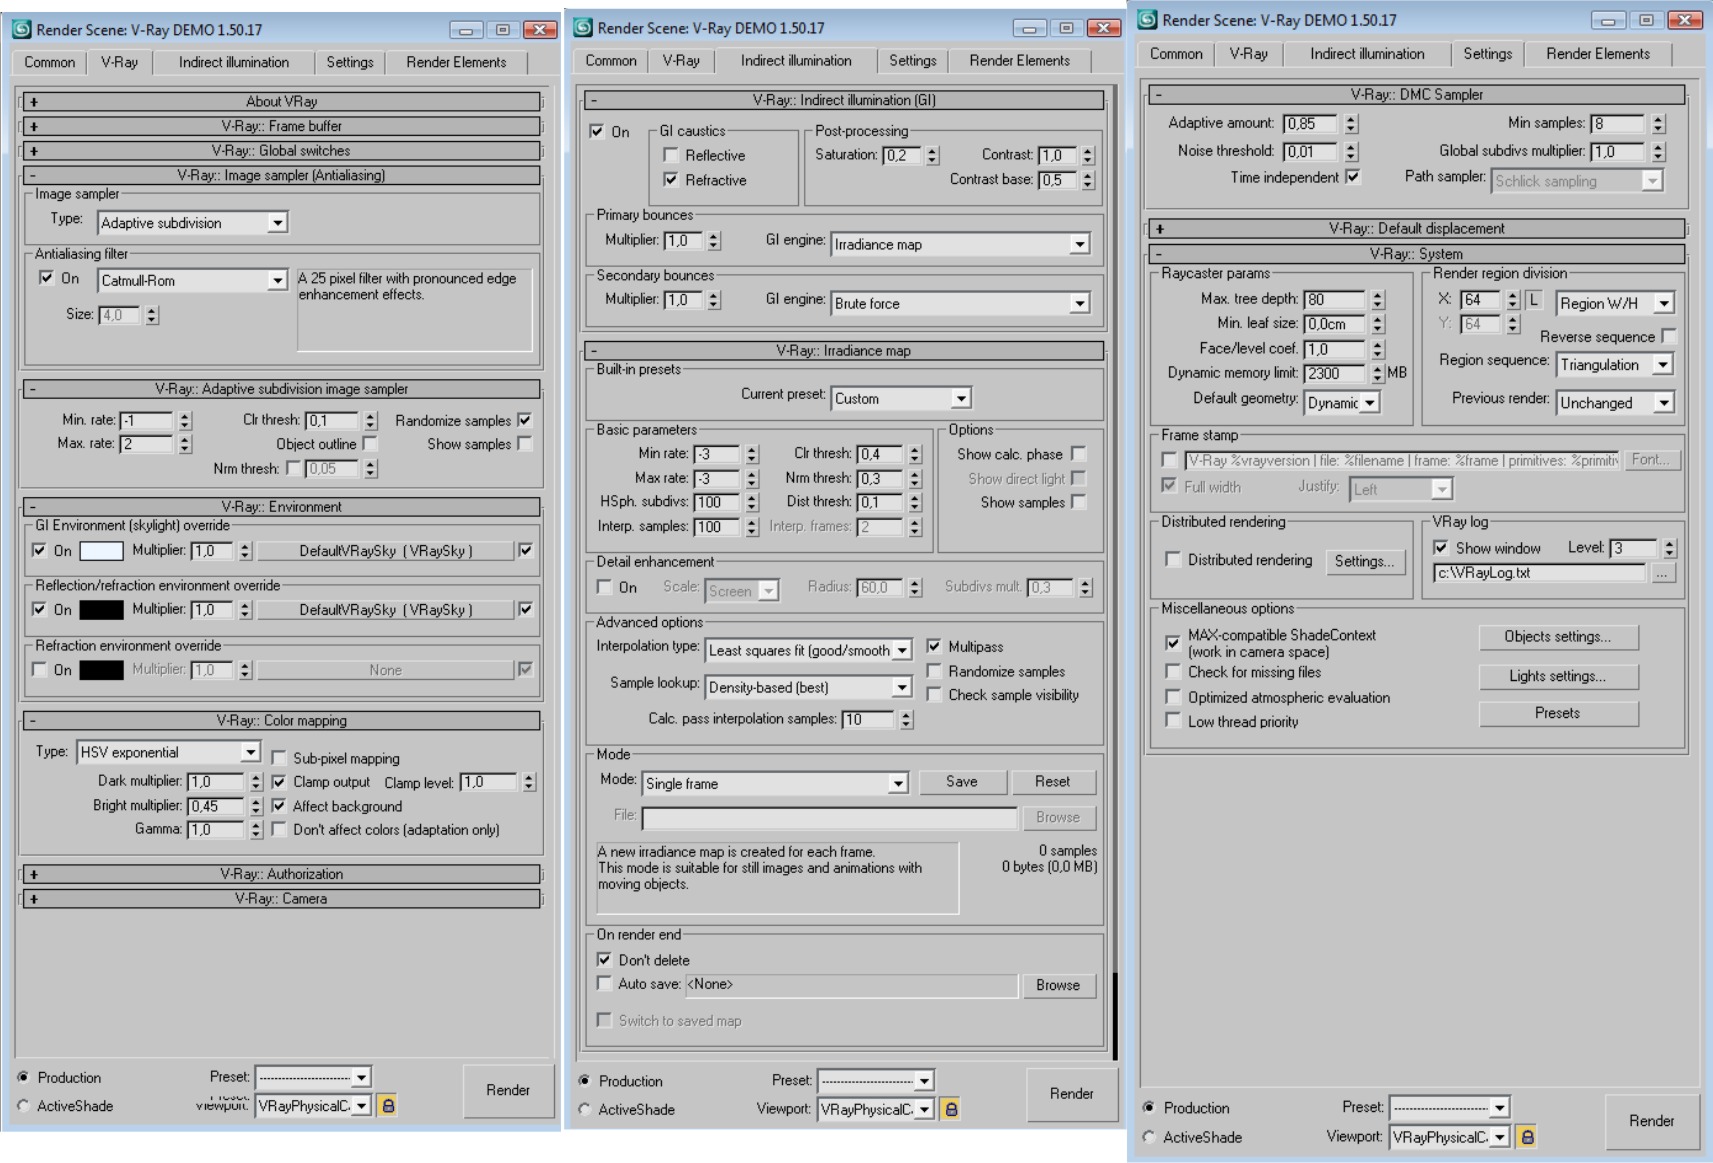The image size is (1713, 1163).
Task: Toggle Time independent checkbox
Action: pyautogui.click(x=1353, y=177)
